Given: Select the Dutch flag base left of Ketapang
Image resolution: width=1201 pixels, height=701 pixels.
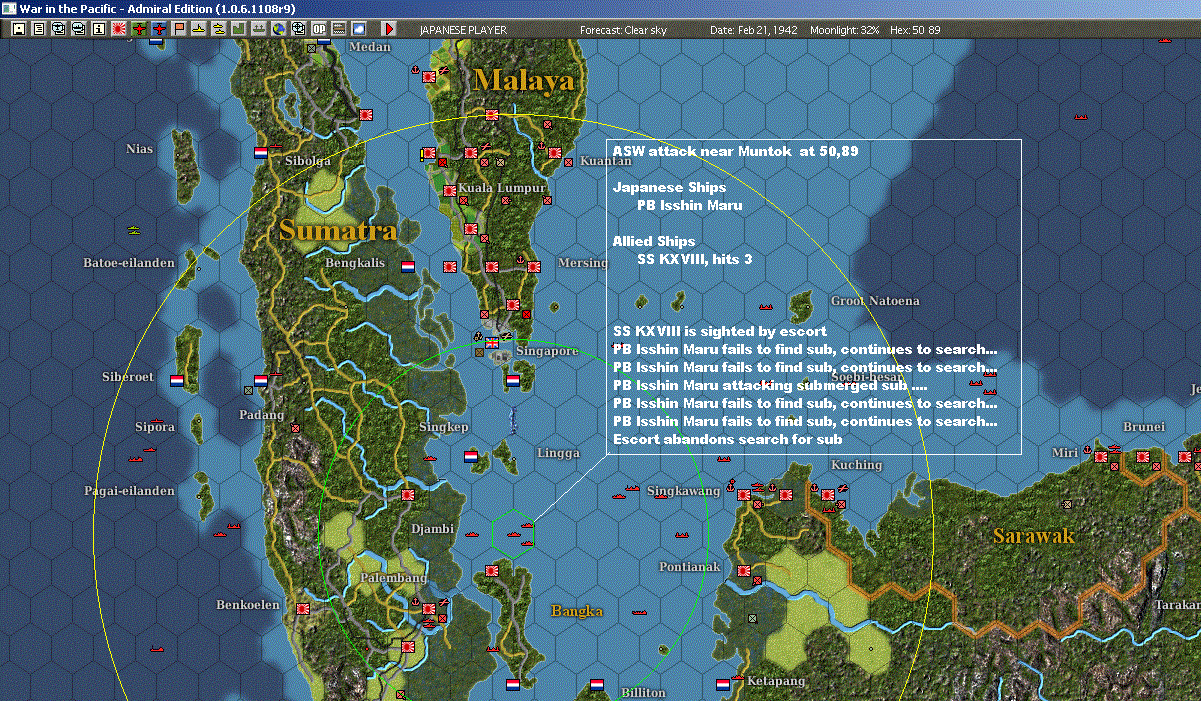Looking at the screenshot, I should (723, 685).
